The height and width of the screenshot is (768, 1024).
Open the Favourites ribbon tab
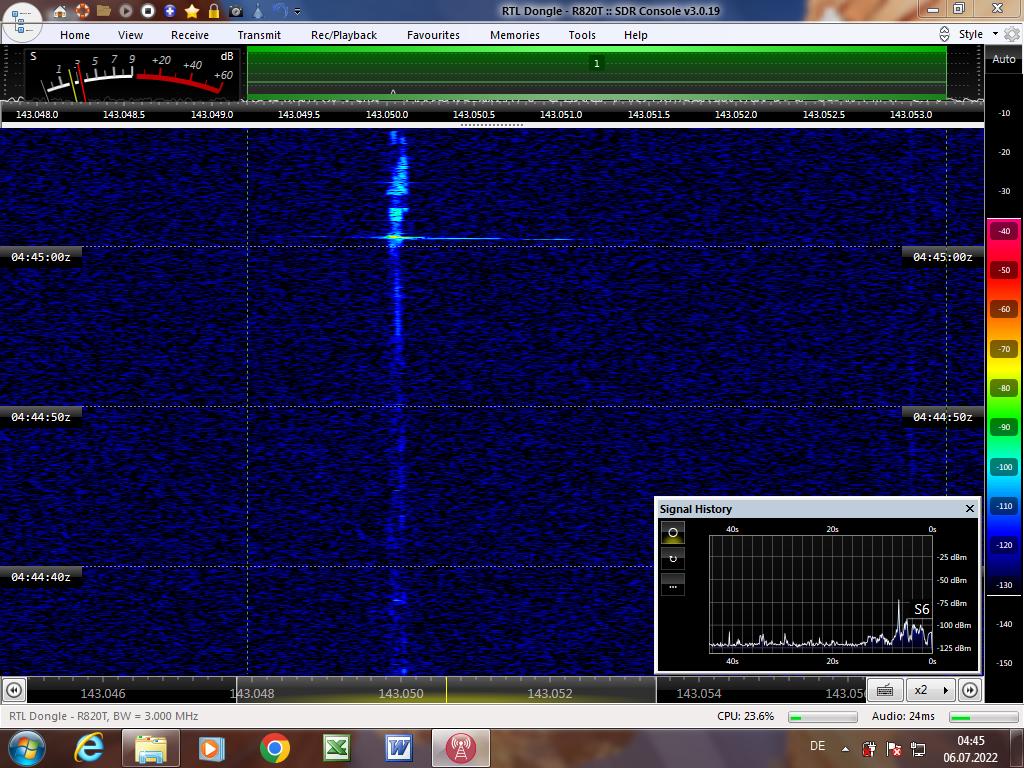[433, 35]
